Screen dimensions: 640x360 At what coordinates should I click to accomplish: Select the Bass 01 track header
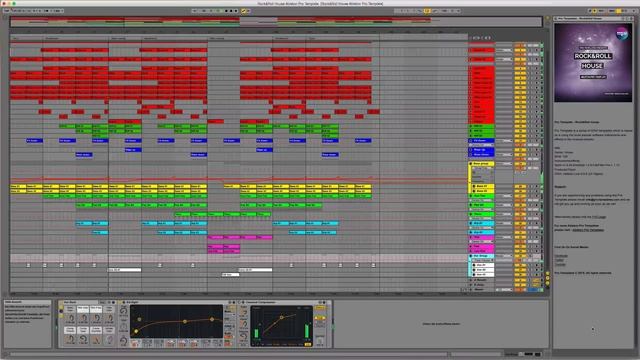tap(483, 187)
